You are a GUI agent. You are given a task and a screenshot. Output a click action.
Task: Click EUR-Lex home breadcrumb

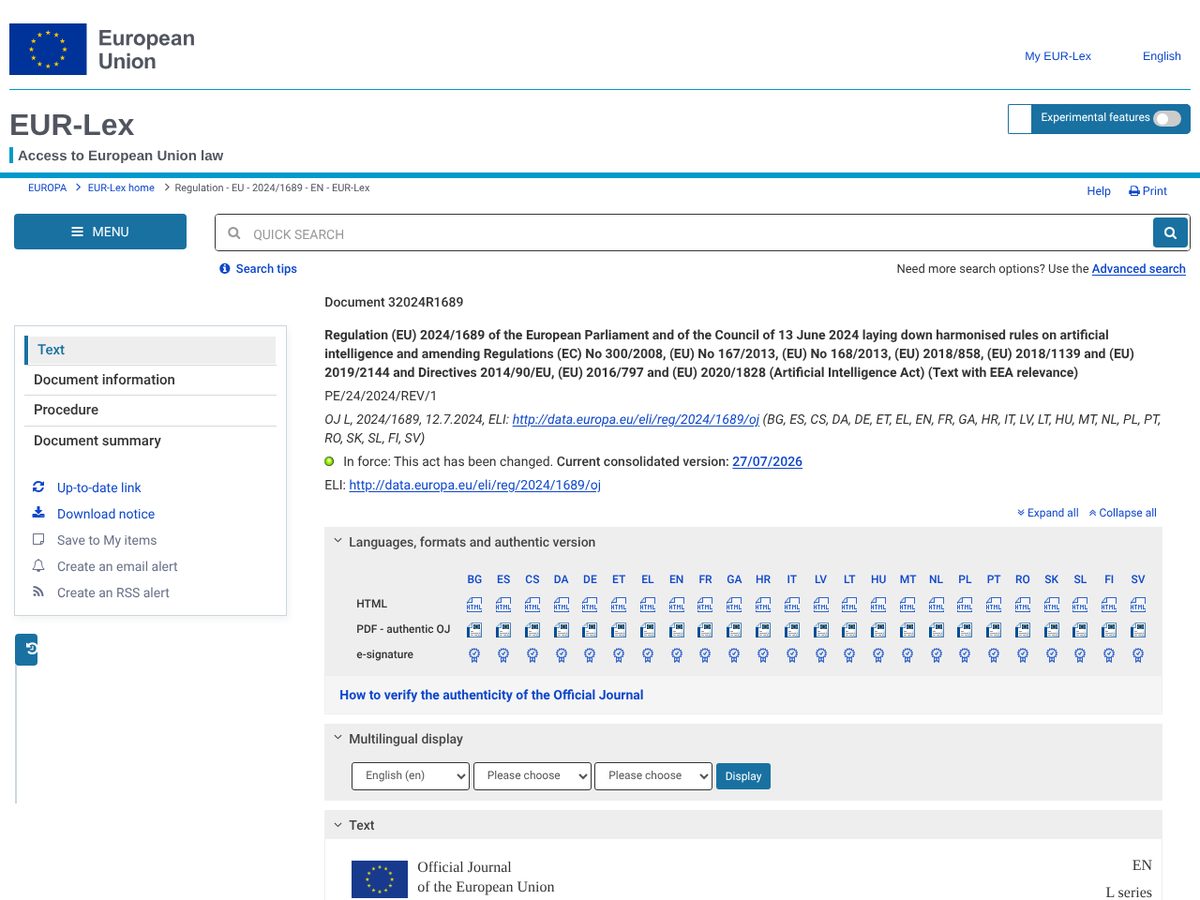coord(121,188)
